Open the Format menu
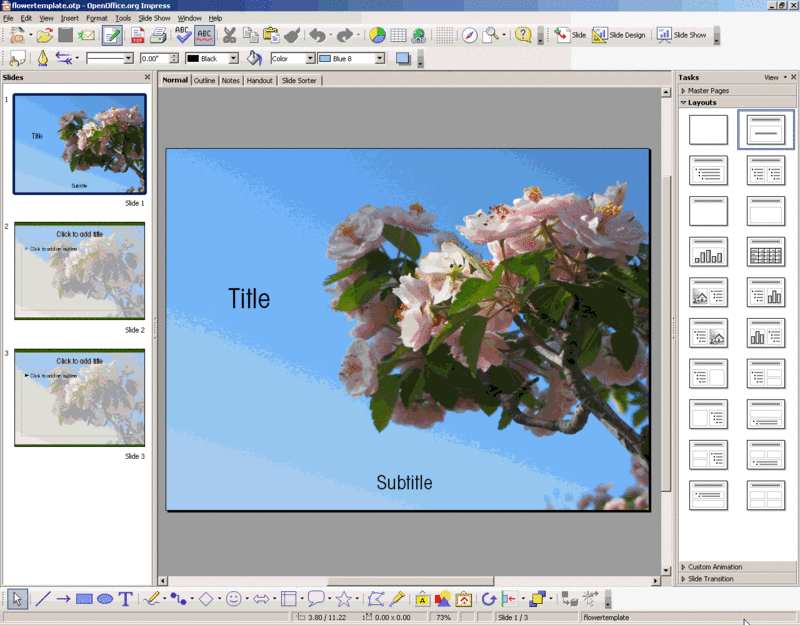This screenshot has height=625, width=800. tap(96, 18)
